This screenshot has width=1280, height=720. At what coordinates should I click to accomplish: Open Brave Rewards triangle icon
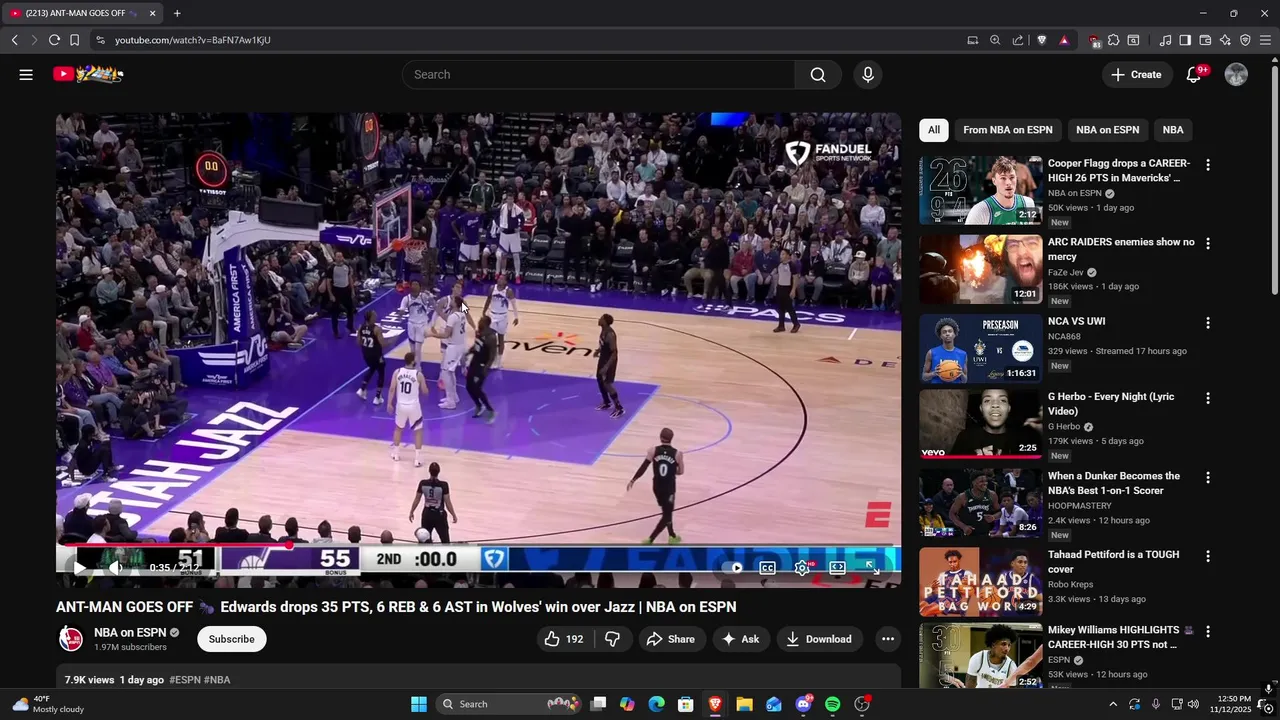1063,40
